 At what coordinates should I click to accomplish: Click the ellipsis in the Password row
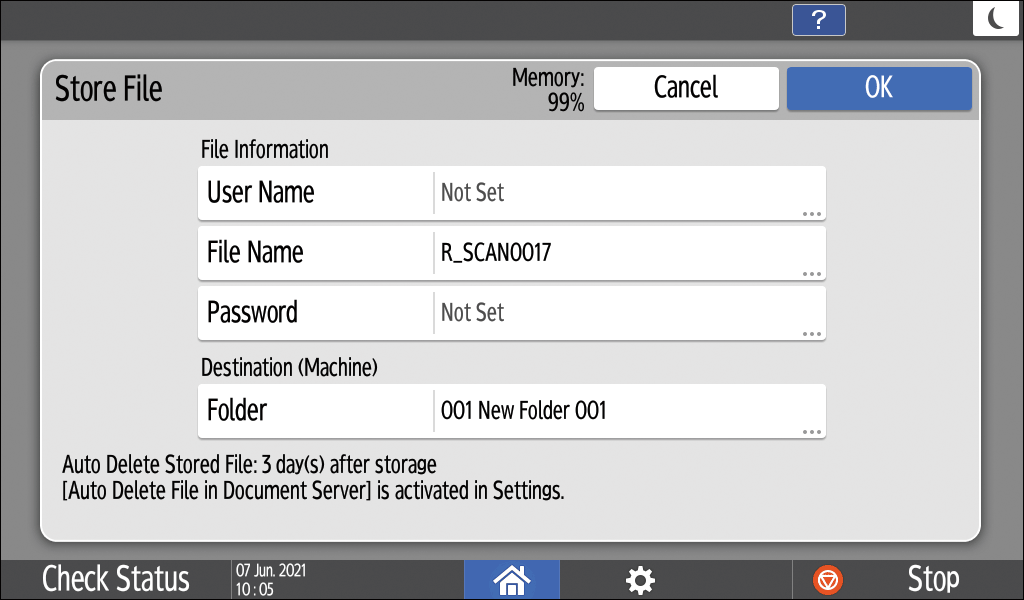[x=811, y=333]
